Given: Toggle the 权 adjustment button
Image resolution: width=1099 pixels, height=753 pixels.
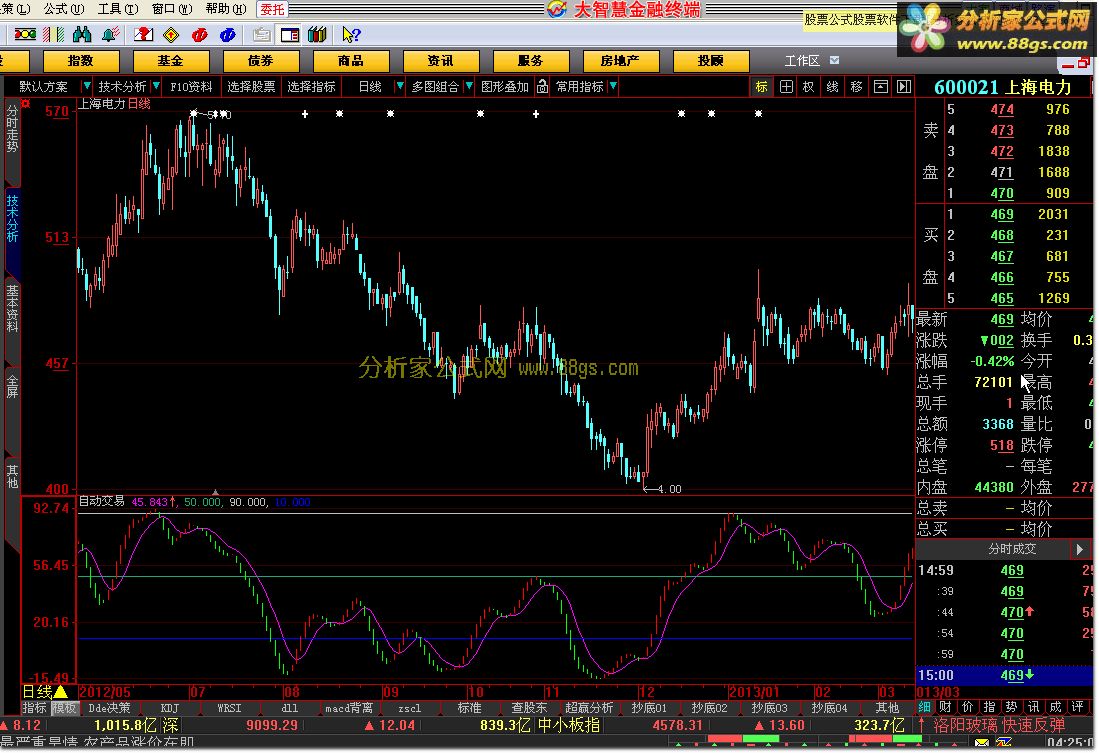Looking at the screenshot, I should (809, 86).
